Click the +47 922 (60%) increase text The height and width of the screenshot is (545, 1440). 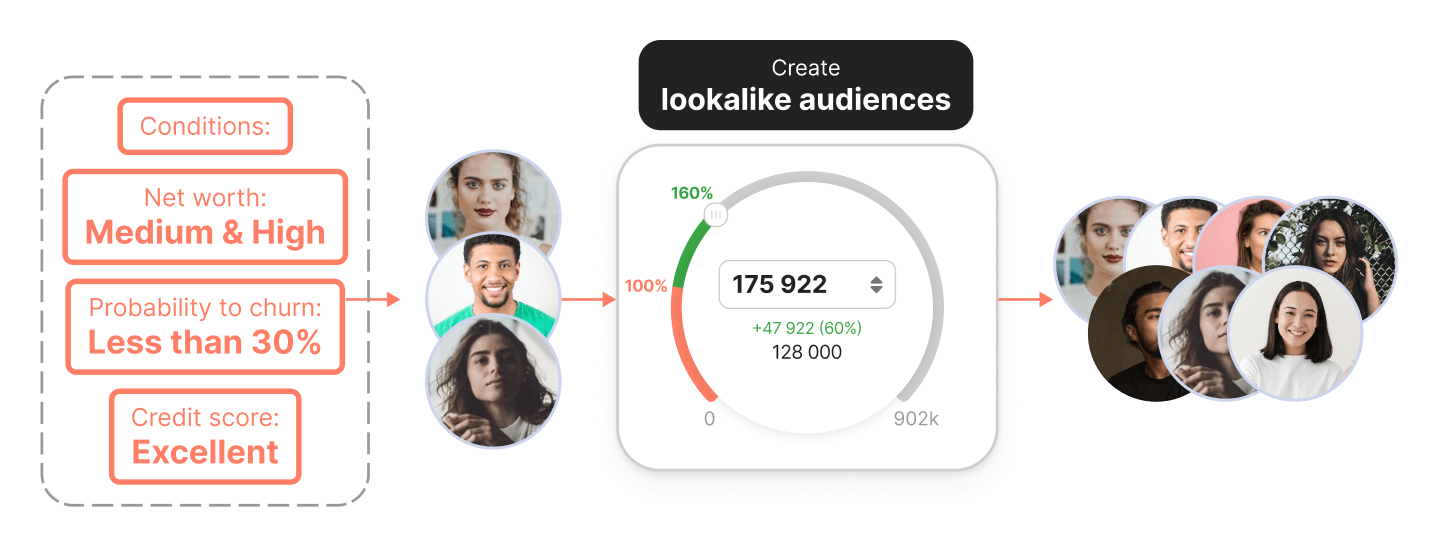click(x=807, y=328)
